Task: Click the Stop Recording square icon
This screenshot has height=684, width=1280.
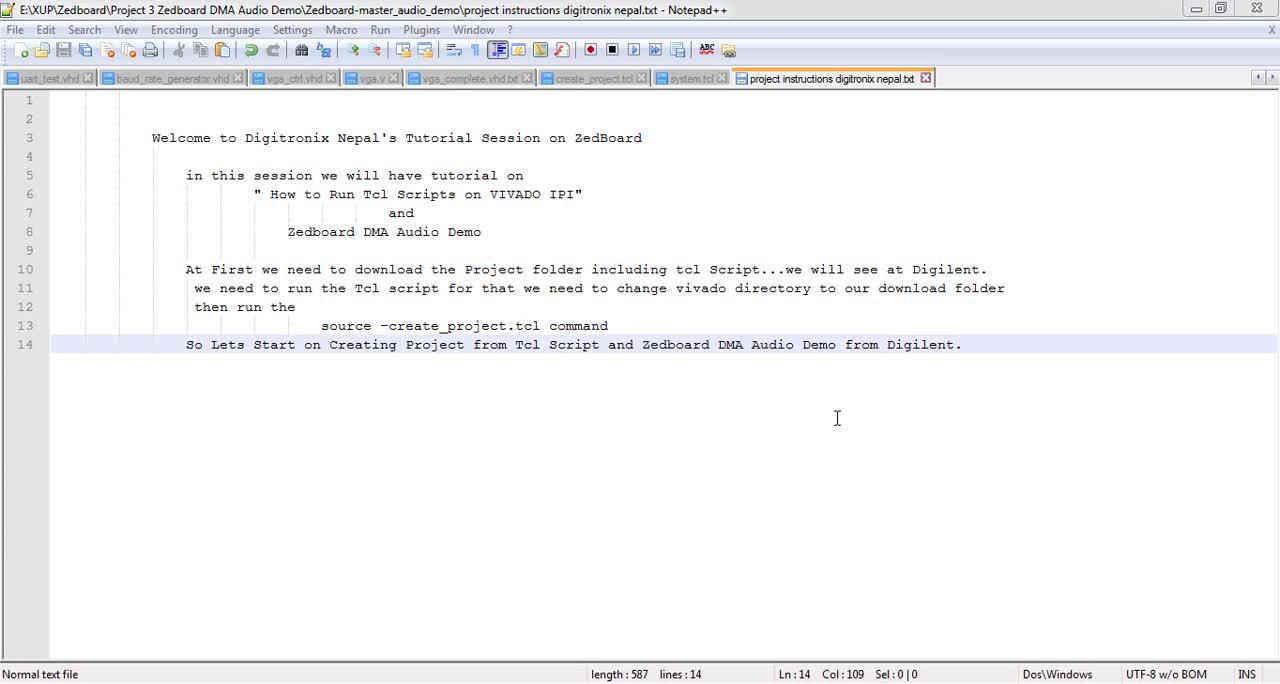Action: pyautogui.click(x=612, y=50)
